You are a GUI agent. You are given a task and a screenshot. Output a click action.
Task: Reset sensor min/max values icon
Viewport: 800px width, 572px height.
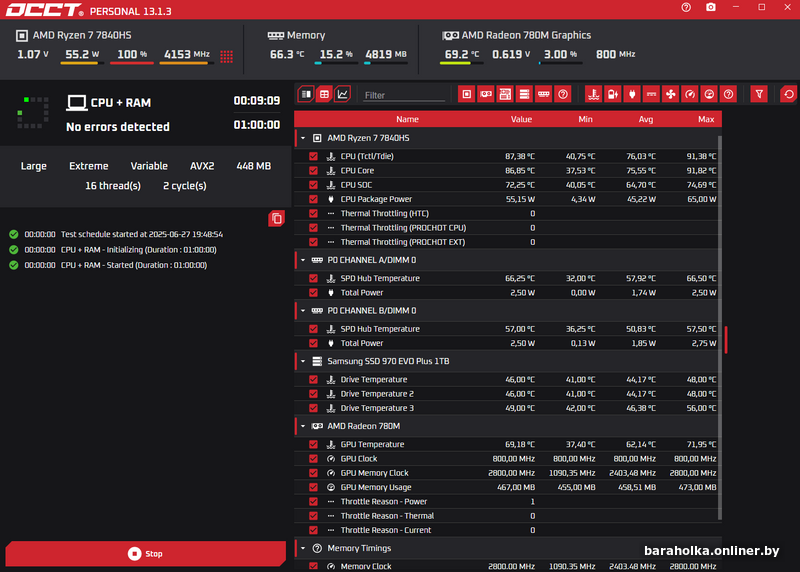point(789,94)
